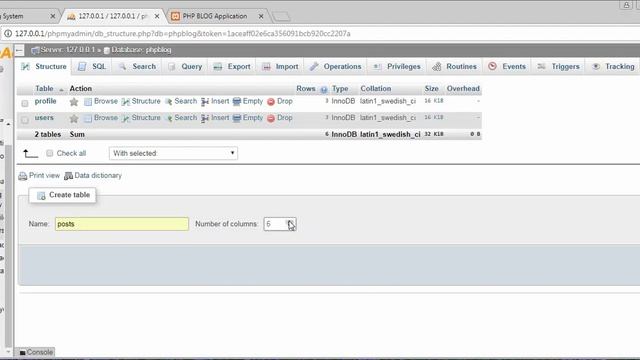Click Number of columns stepper arrows

(291, 224)
